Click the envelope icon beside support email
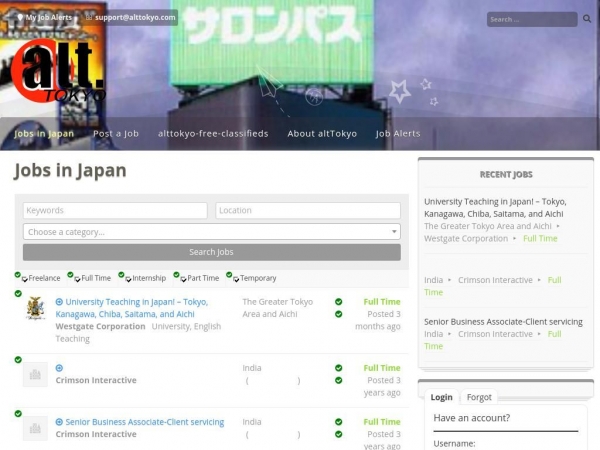Image resolution: width=600 pixels, height=450 pixels. pyautogui.click(x=89, y=17)
